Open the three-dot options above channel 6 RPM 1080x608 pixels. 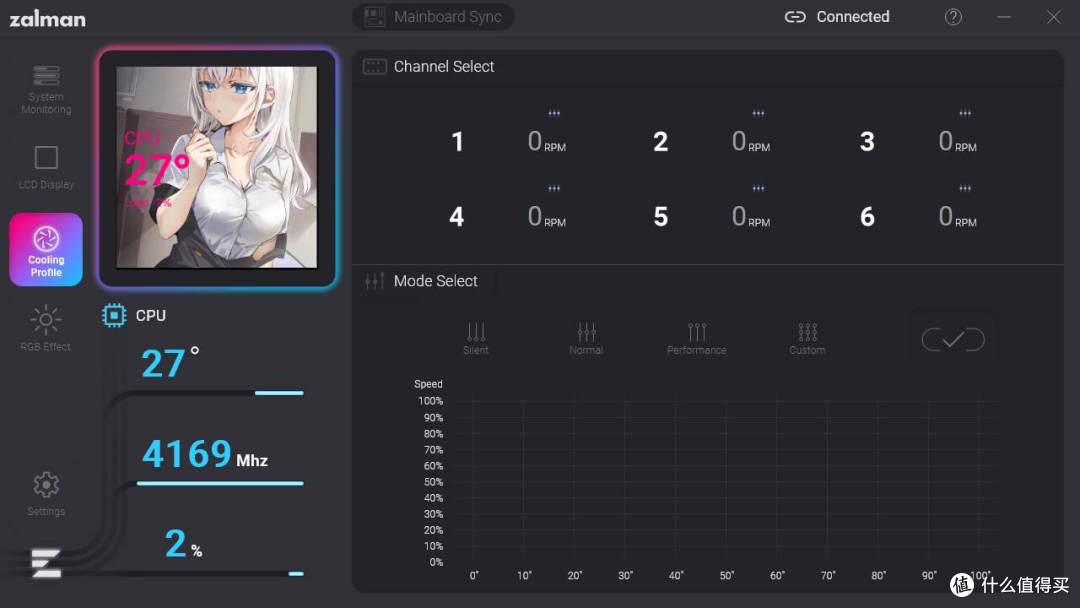pos(965,188)
